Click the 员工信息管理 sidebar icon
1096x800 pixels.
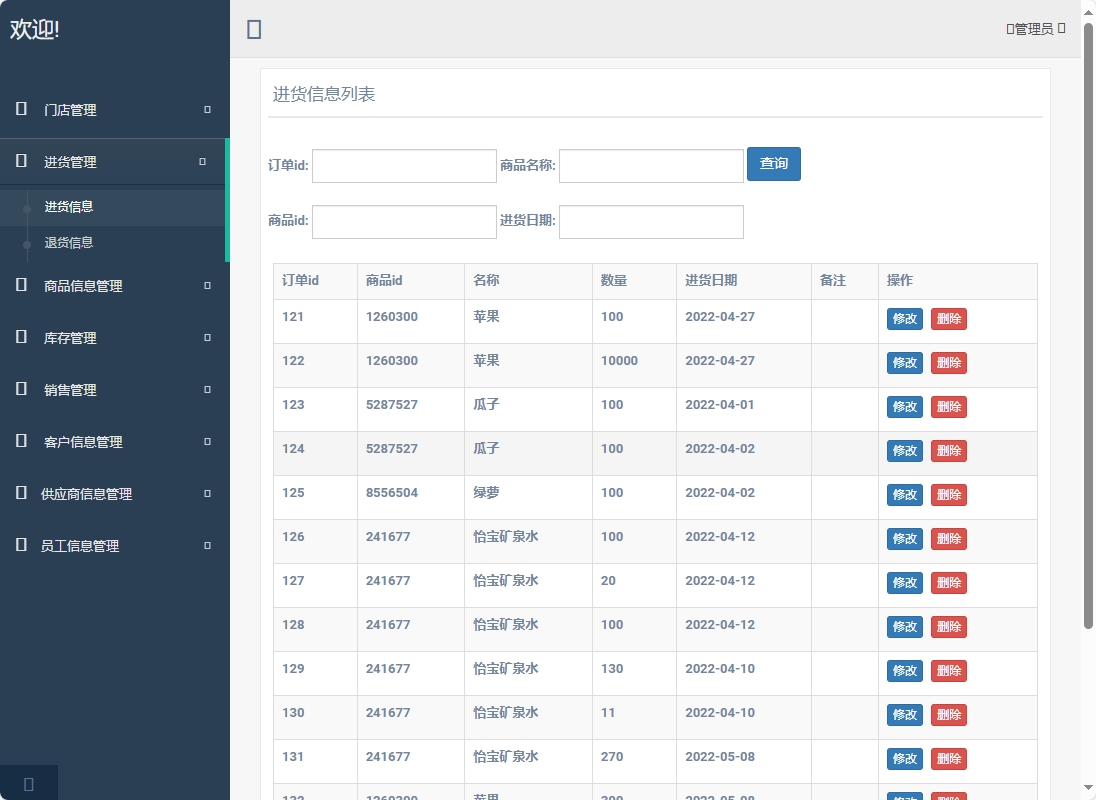(x=20, y=545)
